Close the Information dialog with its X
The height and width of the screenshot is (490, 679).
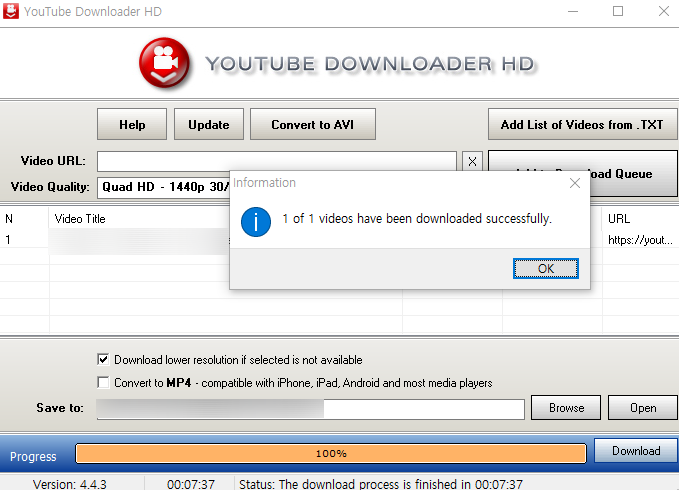pyautogui.click(x=575, y=183)
